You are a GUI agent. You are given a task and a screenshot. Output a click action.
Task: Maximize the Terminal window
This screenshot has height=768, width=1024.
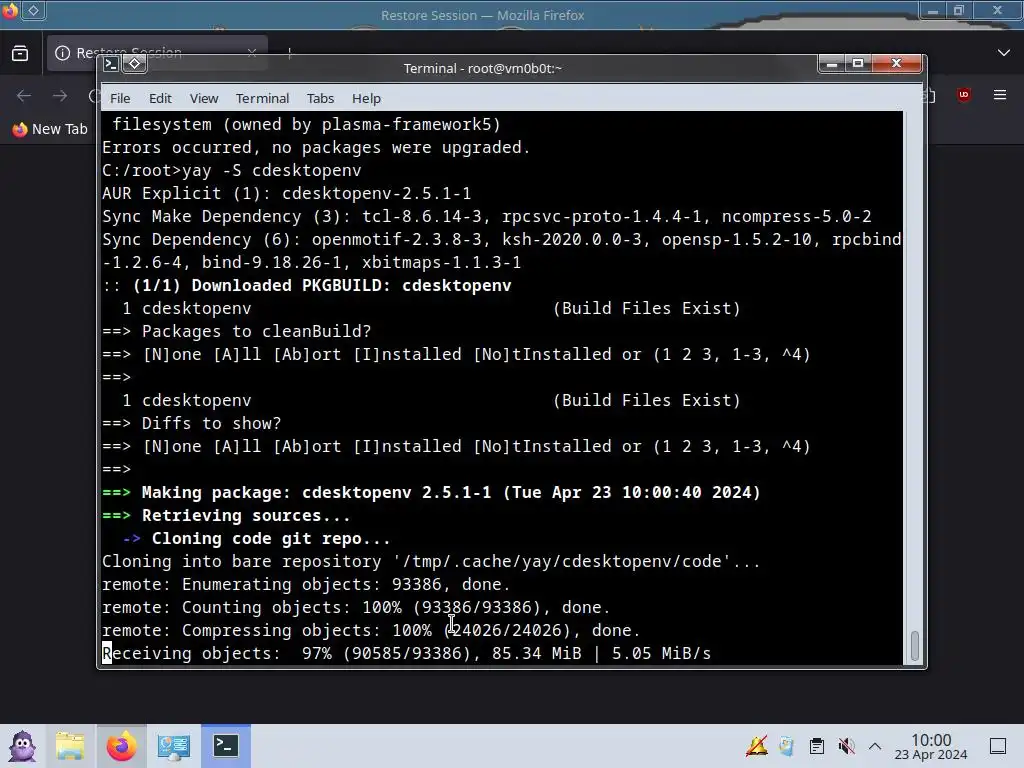pyautogui.click(x=858, y=63)
